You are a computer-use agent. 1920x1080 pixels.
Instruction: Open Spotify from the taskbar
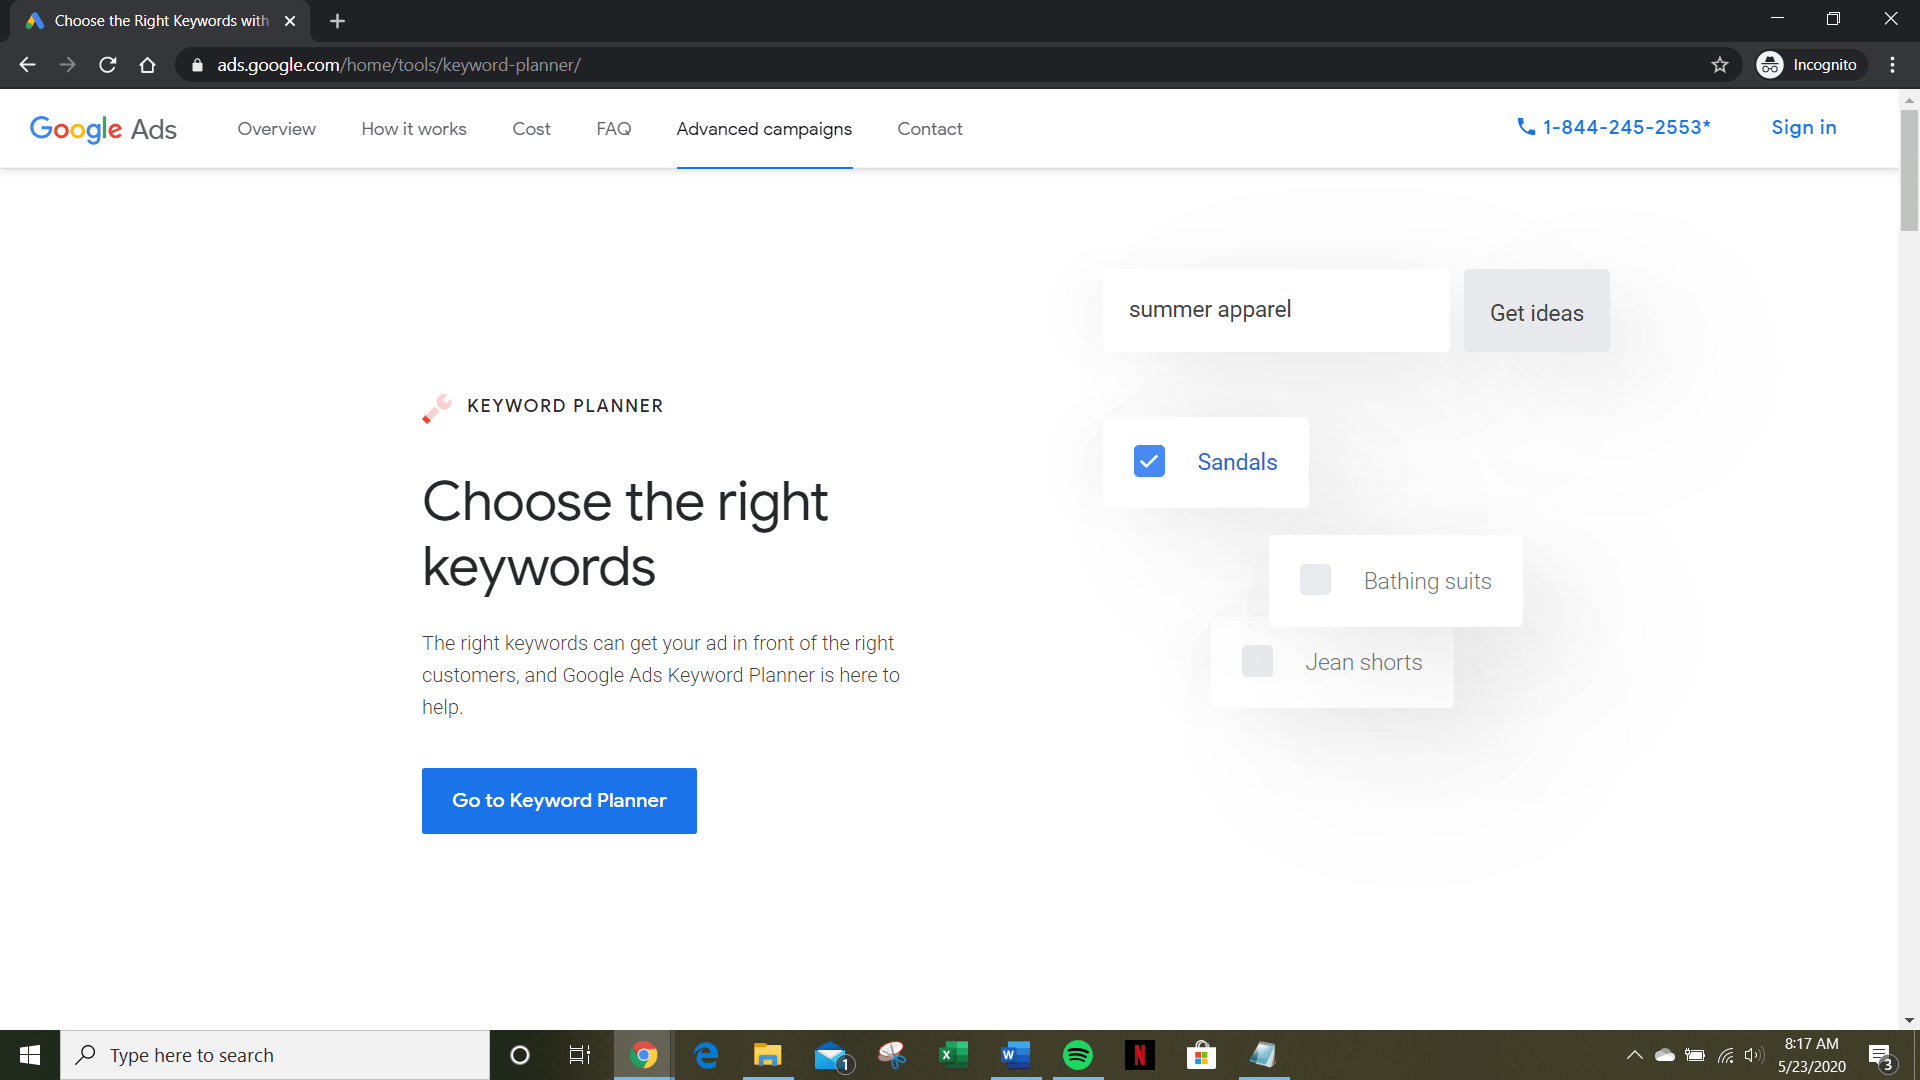1078,1055
